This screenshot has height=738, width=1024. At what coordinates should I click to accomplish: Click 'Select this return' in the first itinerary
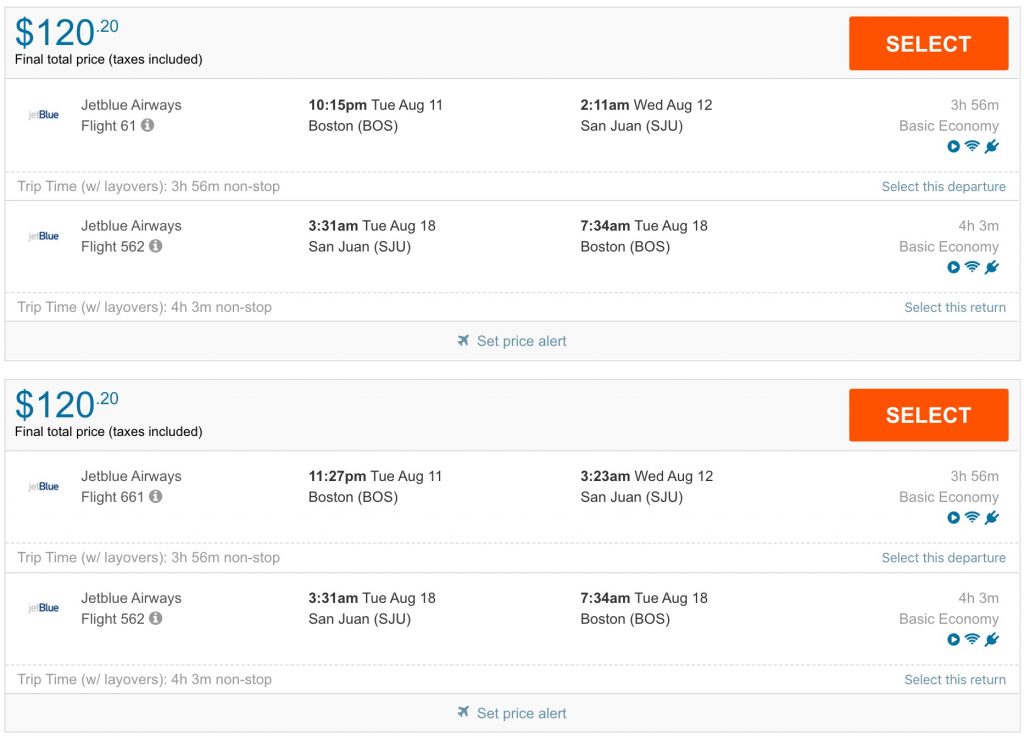coord(955,307)
